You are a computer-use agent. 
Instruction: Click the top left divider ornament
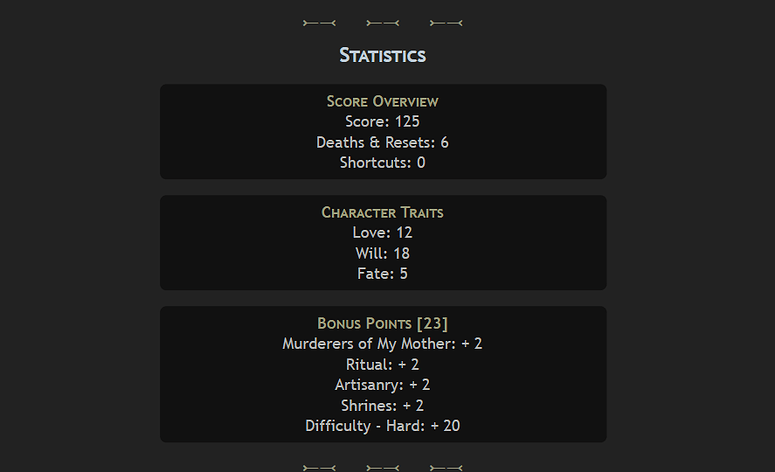(x=319, y=23)
